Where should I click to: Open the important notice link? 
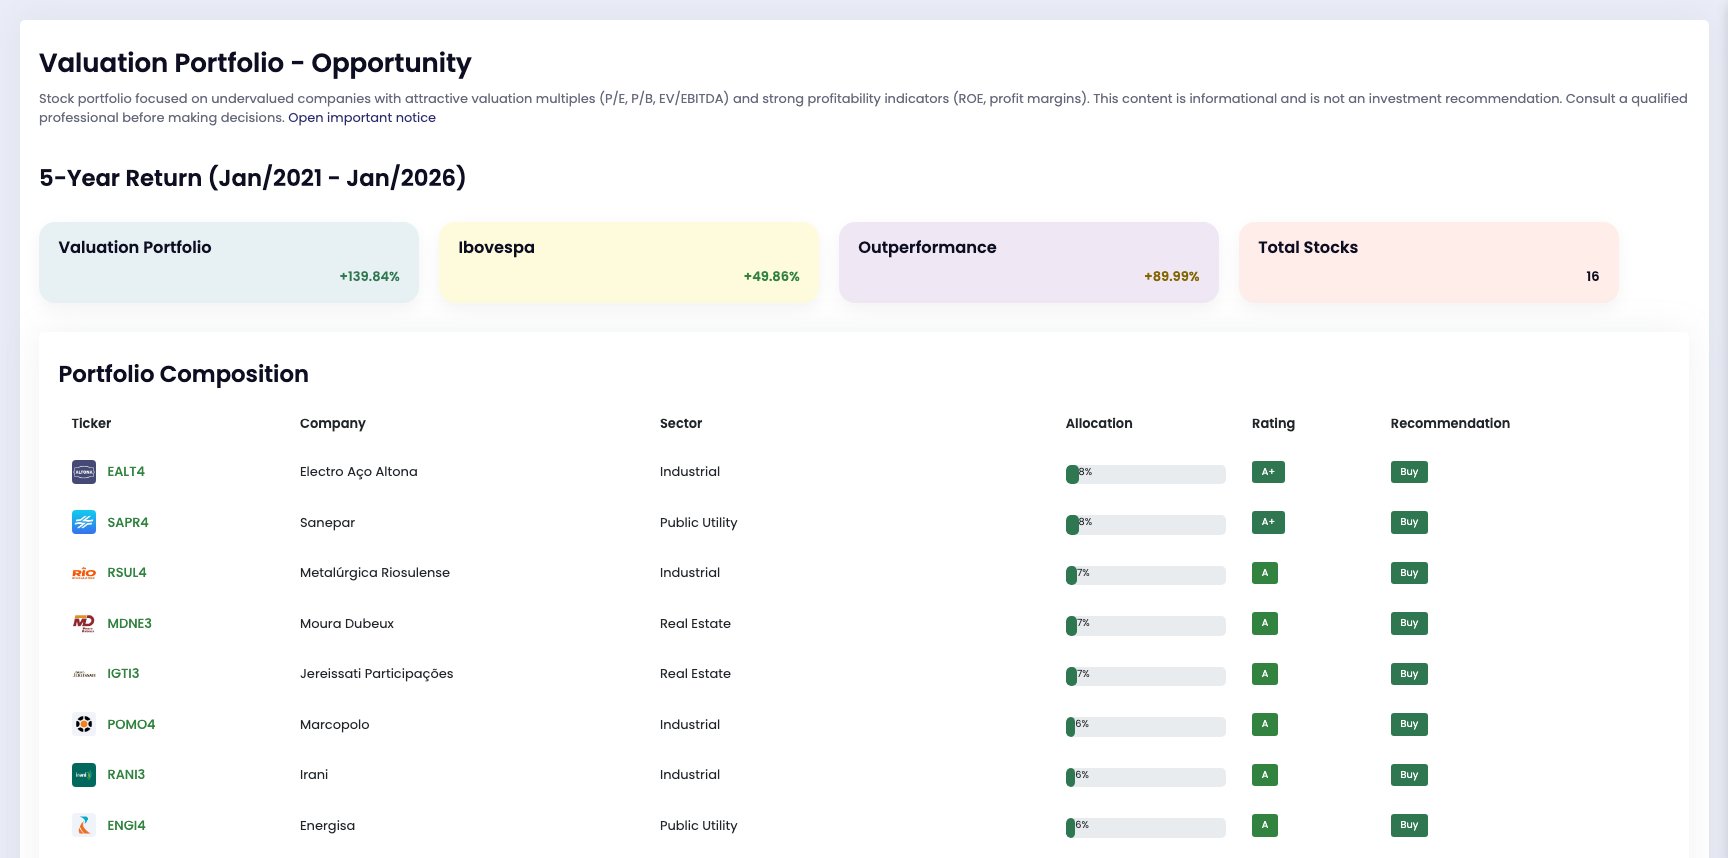(x=362, y=117)
